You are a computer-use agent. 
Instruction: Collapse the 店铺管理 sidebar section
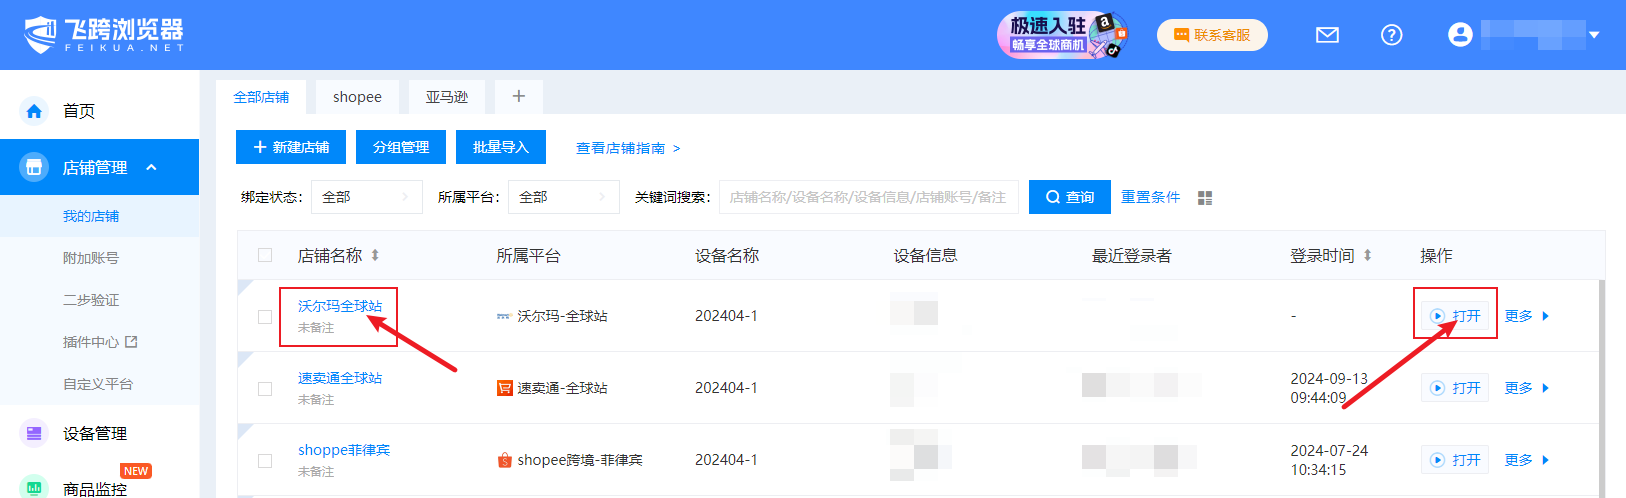pos(152,167)
